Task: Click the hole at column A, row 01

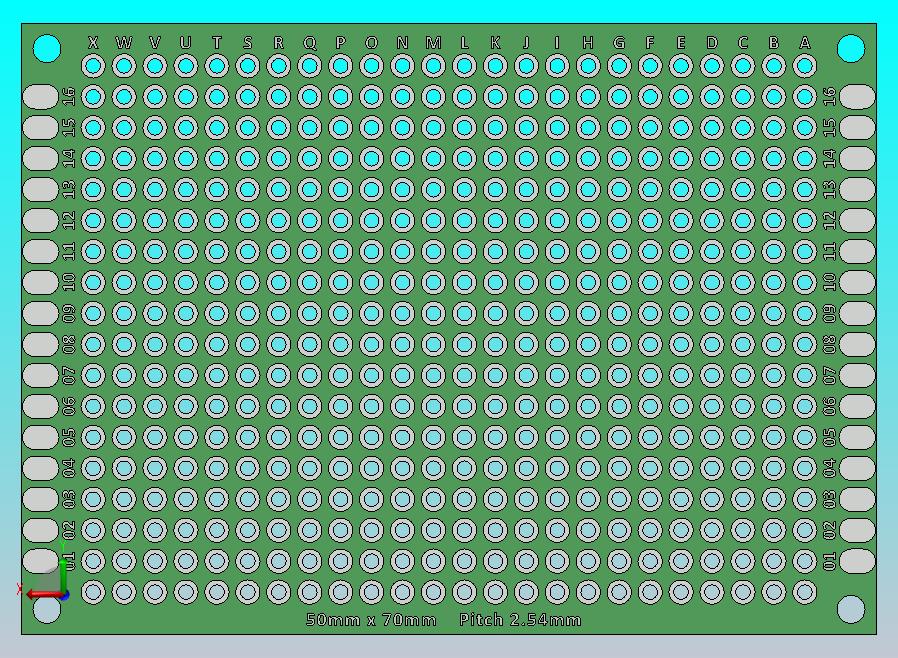Action: point(805,561)
